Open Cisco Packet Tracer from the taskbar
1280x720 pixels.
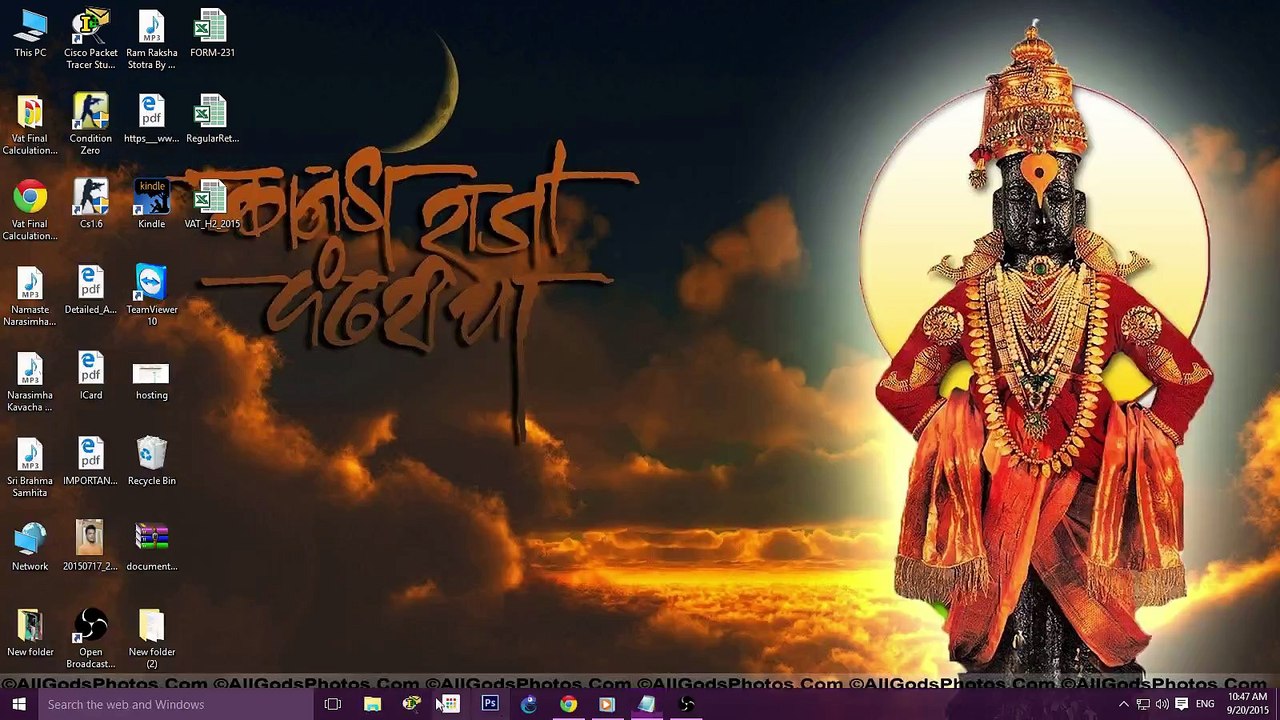click(x=411, y=704)
